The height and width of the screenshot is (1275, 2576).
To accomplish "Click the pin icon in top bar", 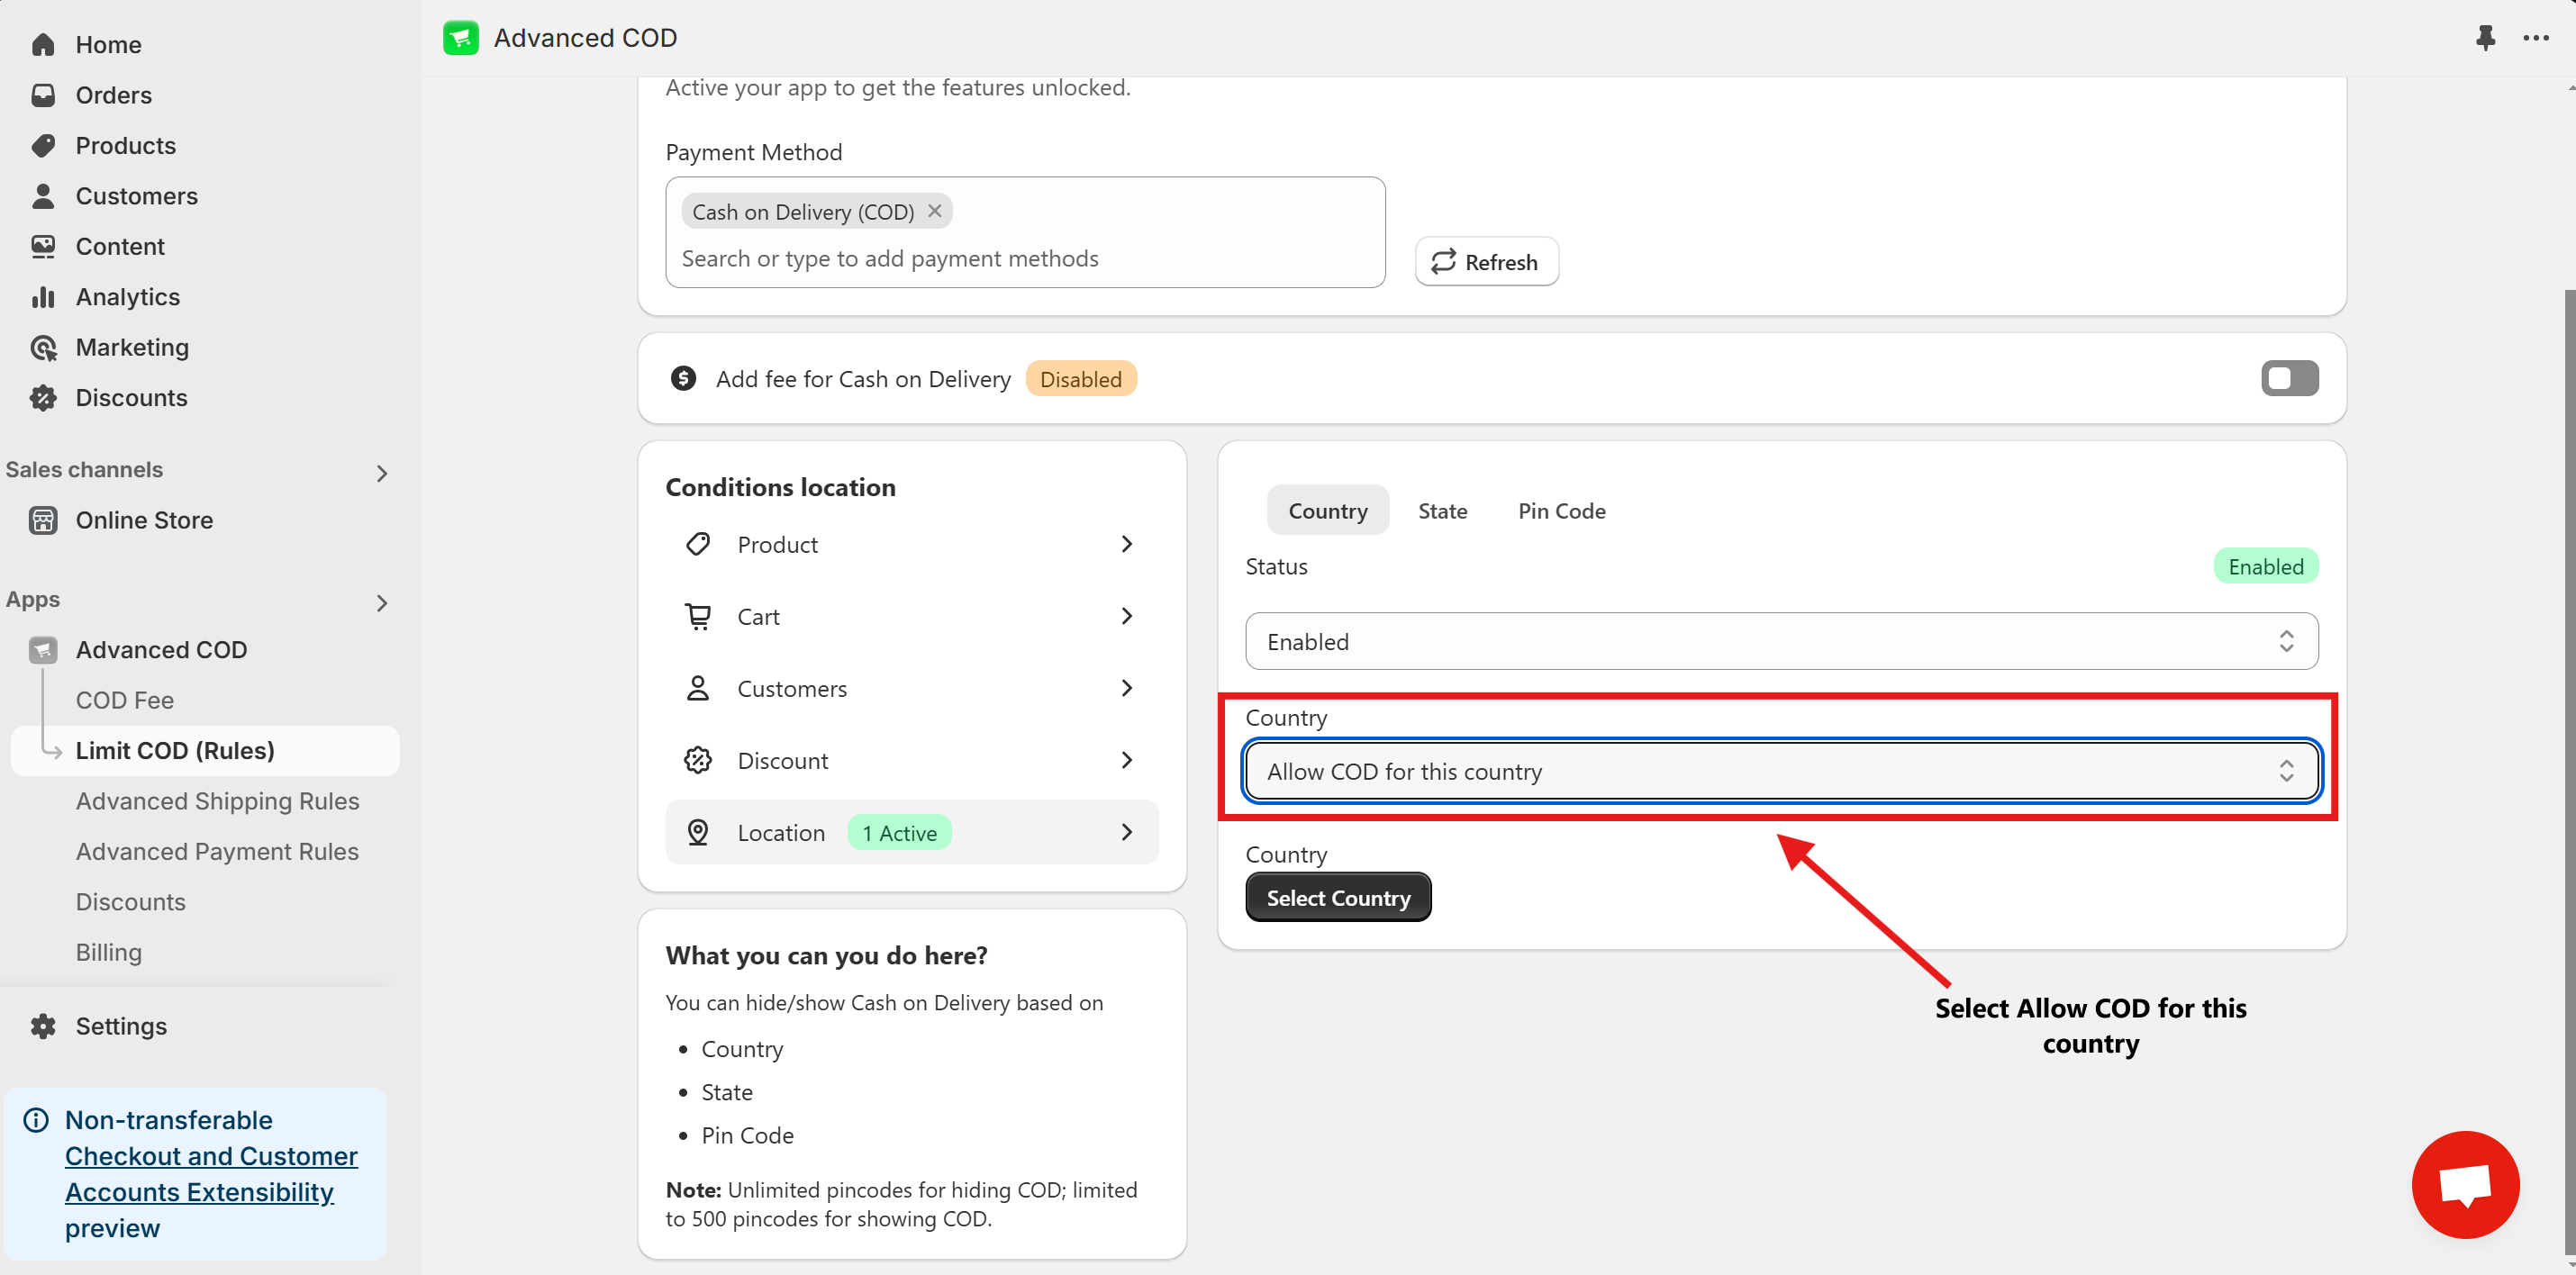I will [2484, 38].
